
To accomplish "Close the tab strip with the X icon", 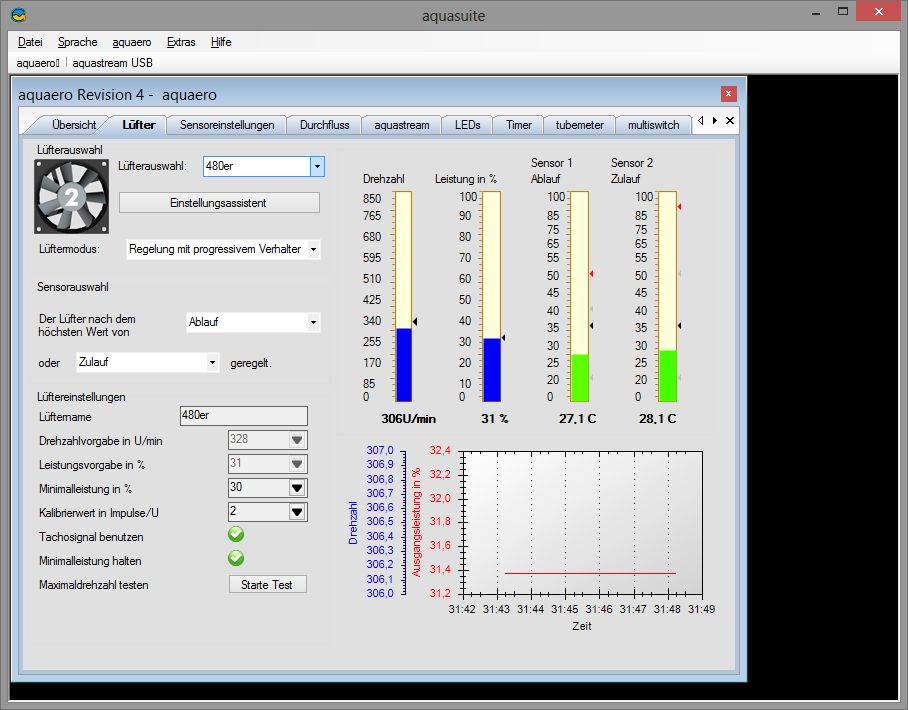I will point(730,120).
